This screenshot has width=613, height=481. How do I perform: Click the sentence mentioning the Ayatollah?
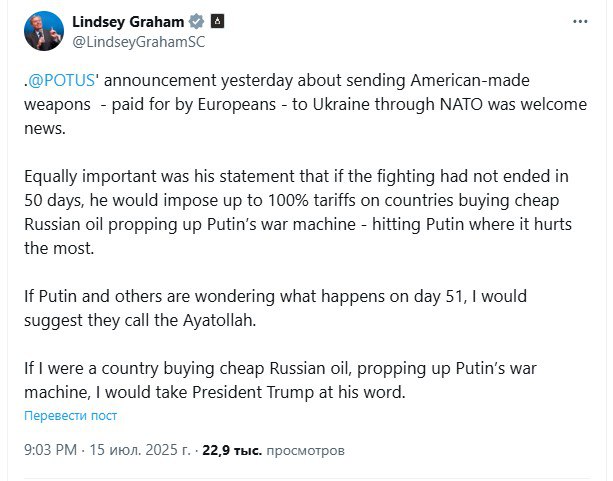click(x=276, y=308)
